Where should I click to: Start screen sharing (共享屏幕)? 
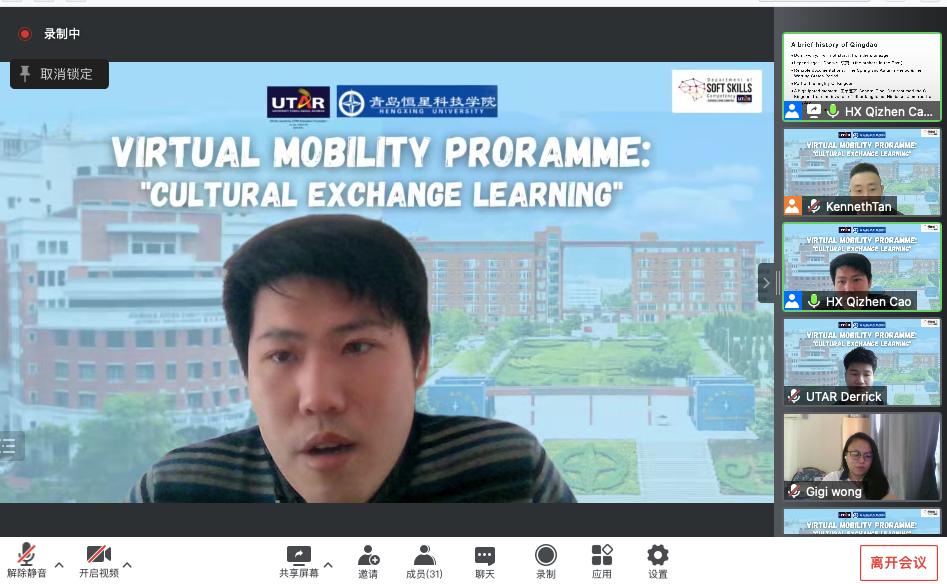click(298, 560)
